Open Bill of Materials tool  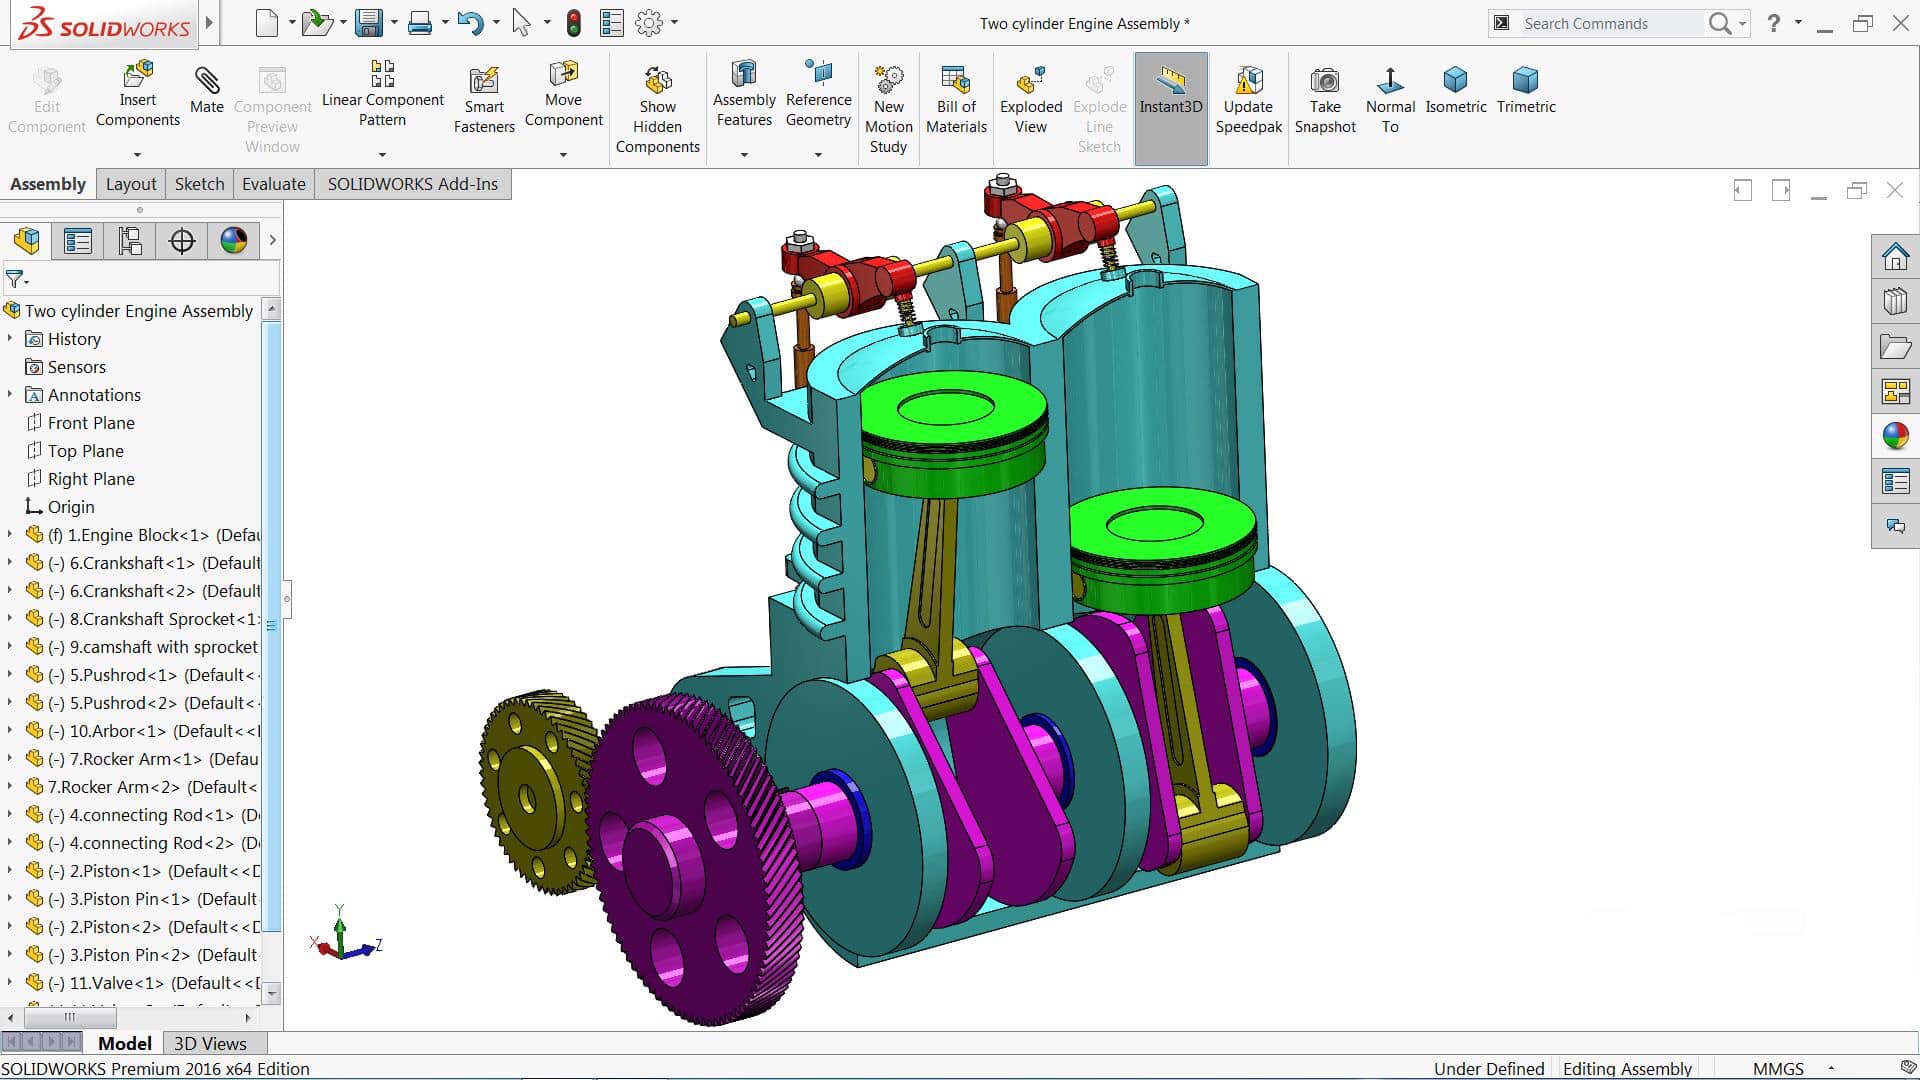pos(956,100)
